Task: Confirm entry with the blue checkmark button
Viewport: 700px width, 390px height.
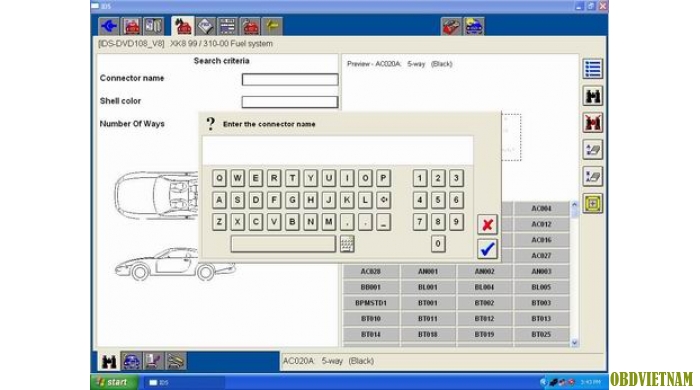Action: click(487, 249)
